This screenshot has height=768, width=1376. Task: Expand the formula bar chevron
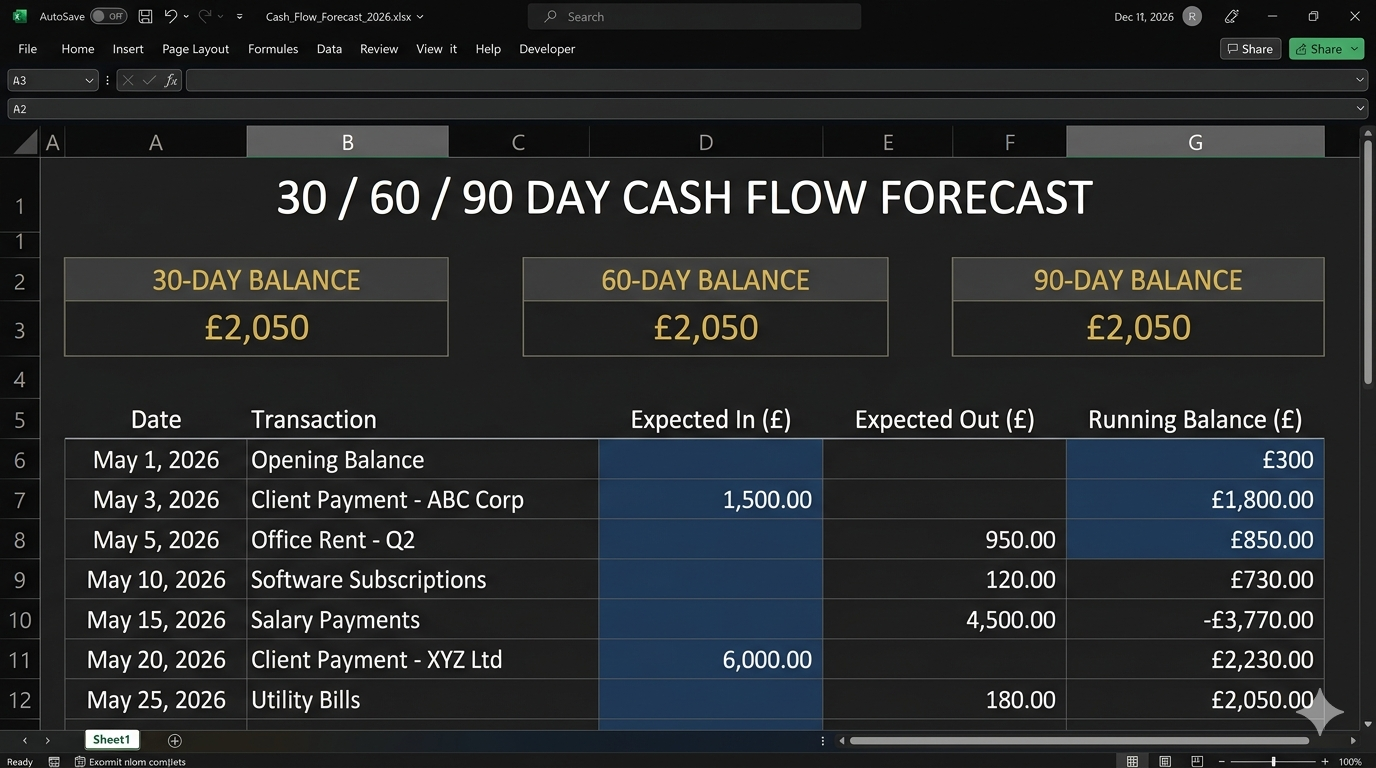1360,80
